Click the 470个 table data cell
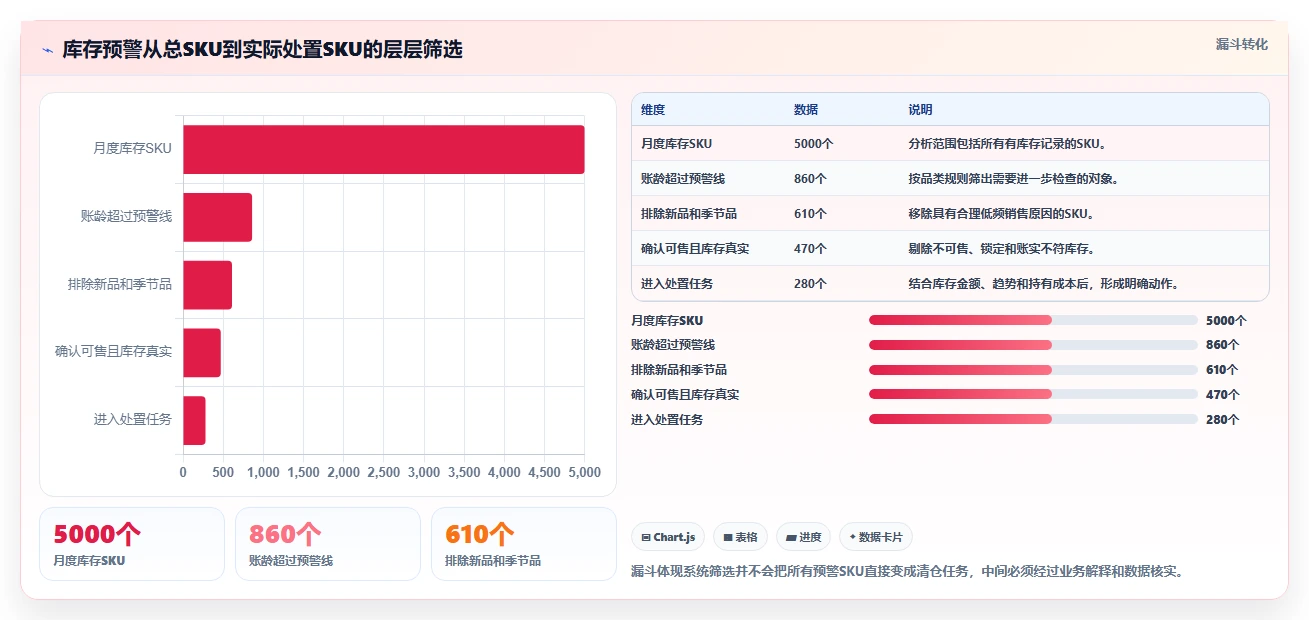 810,248
